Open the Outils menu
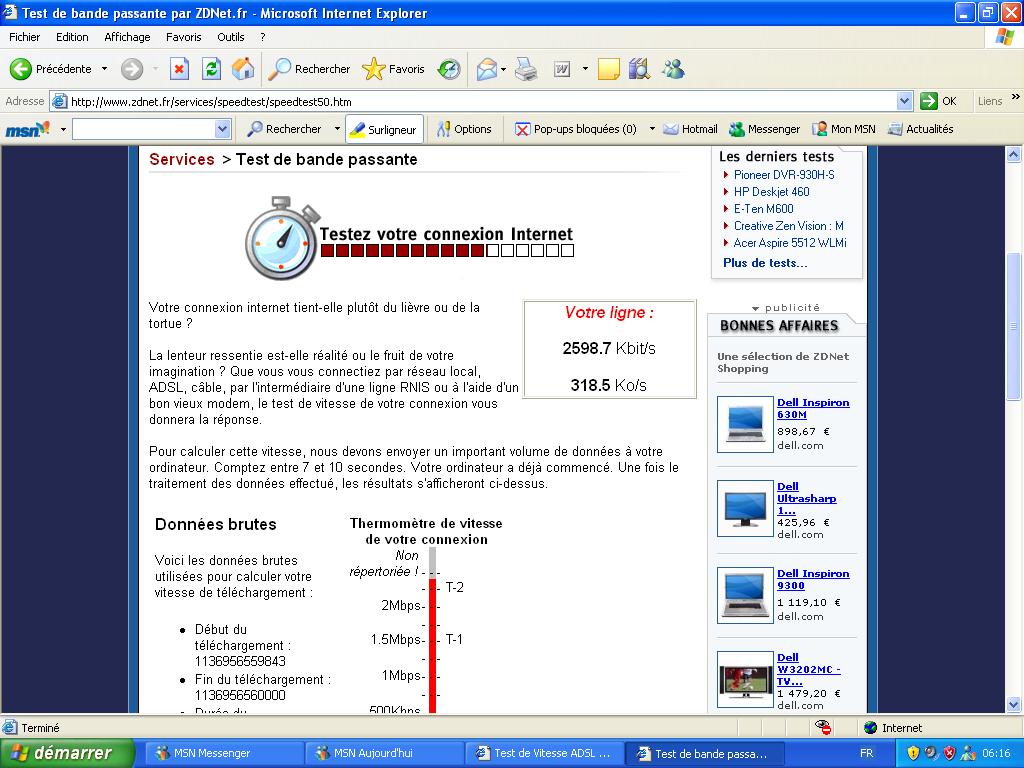1024x768 pixels. 230,37
